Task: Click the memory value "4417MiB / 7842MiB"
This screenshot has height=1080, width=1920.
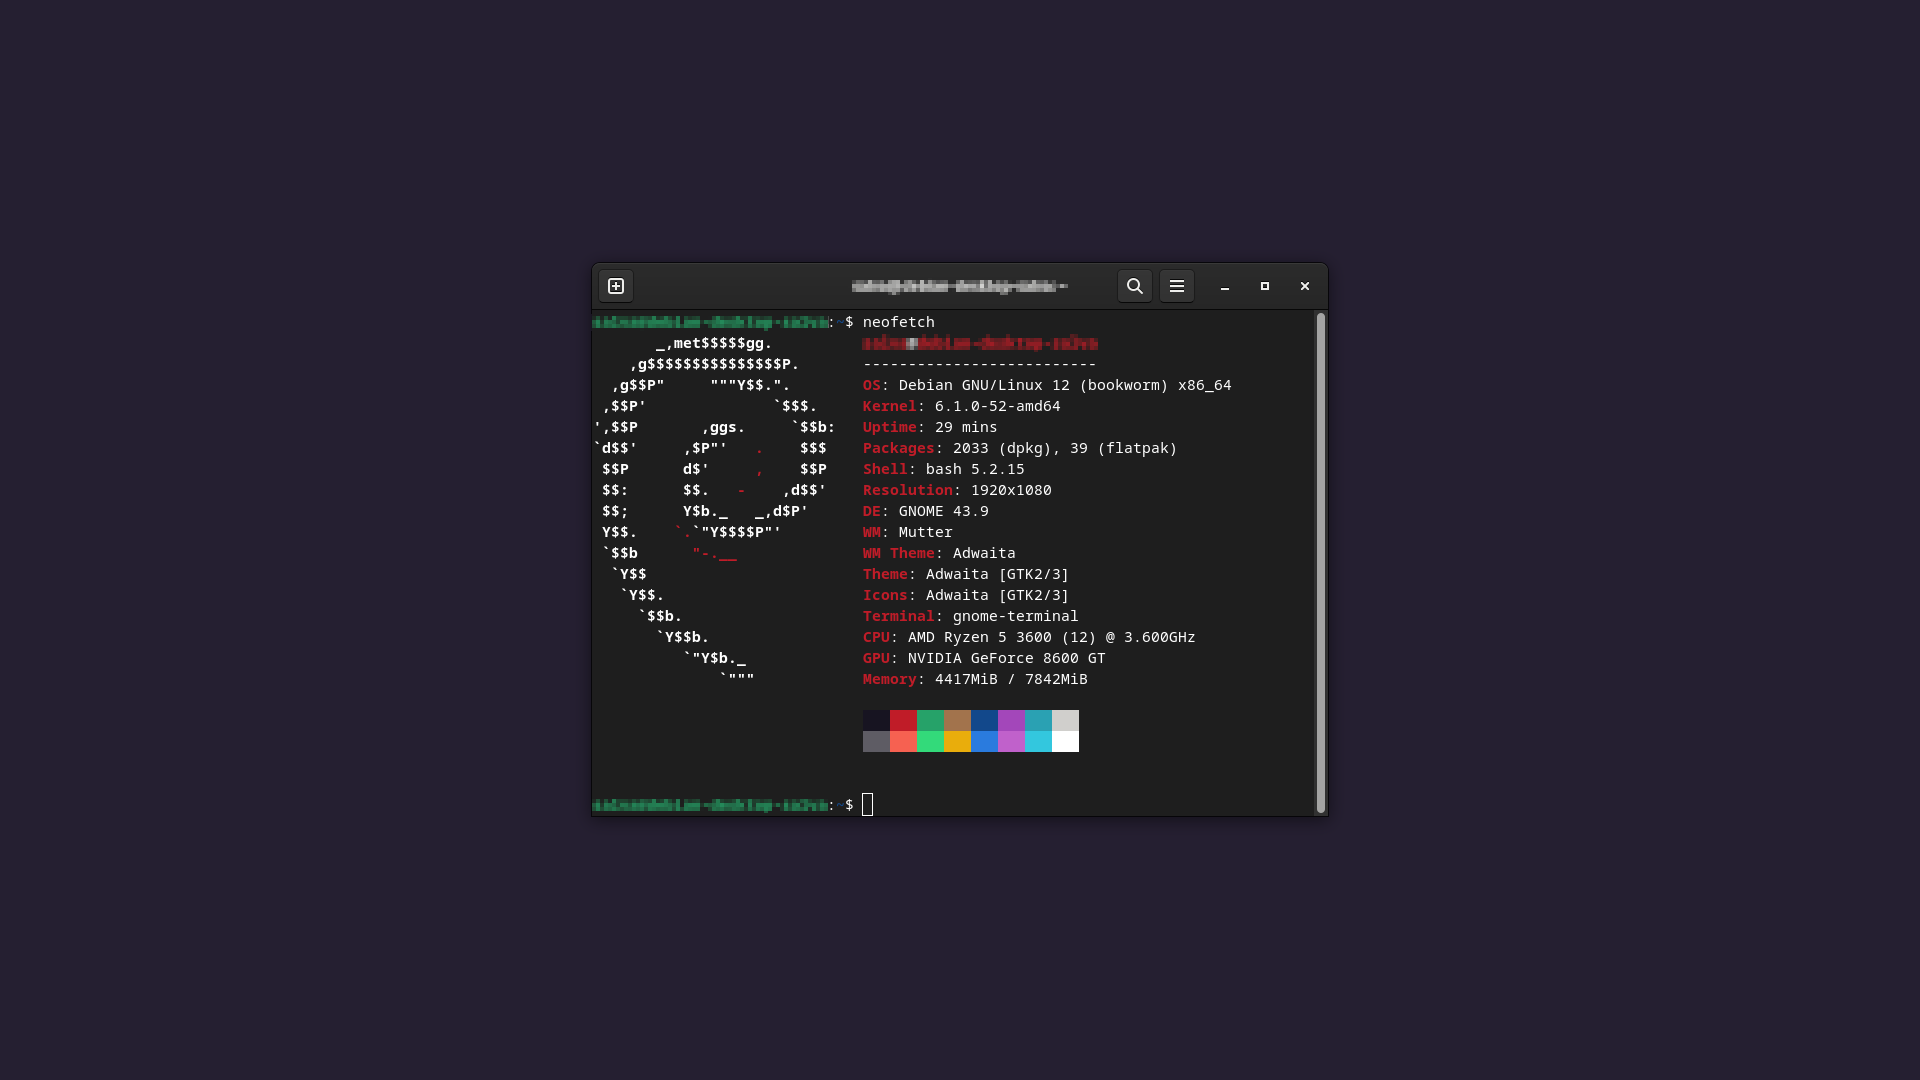Action: click(1011, 679)
